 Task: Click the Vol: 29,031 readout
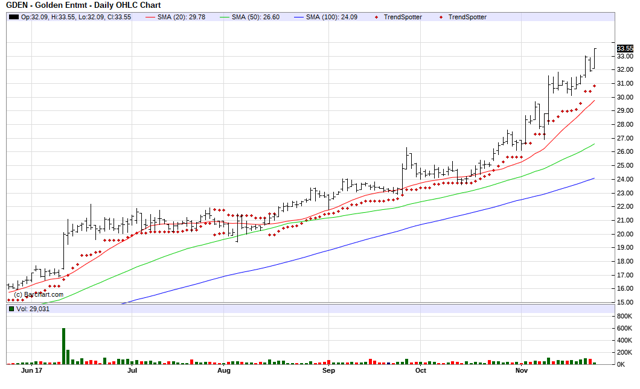tap(33, 309)
